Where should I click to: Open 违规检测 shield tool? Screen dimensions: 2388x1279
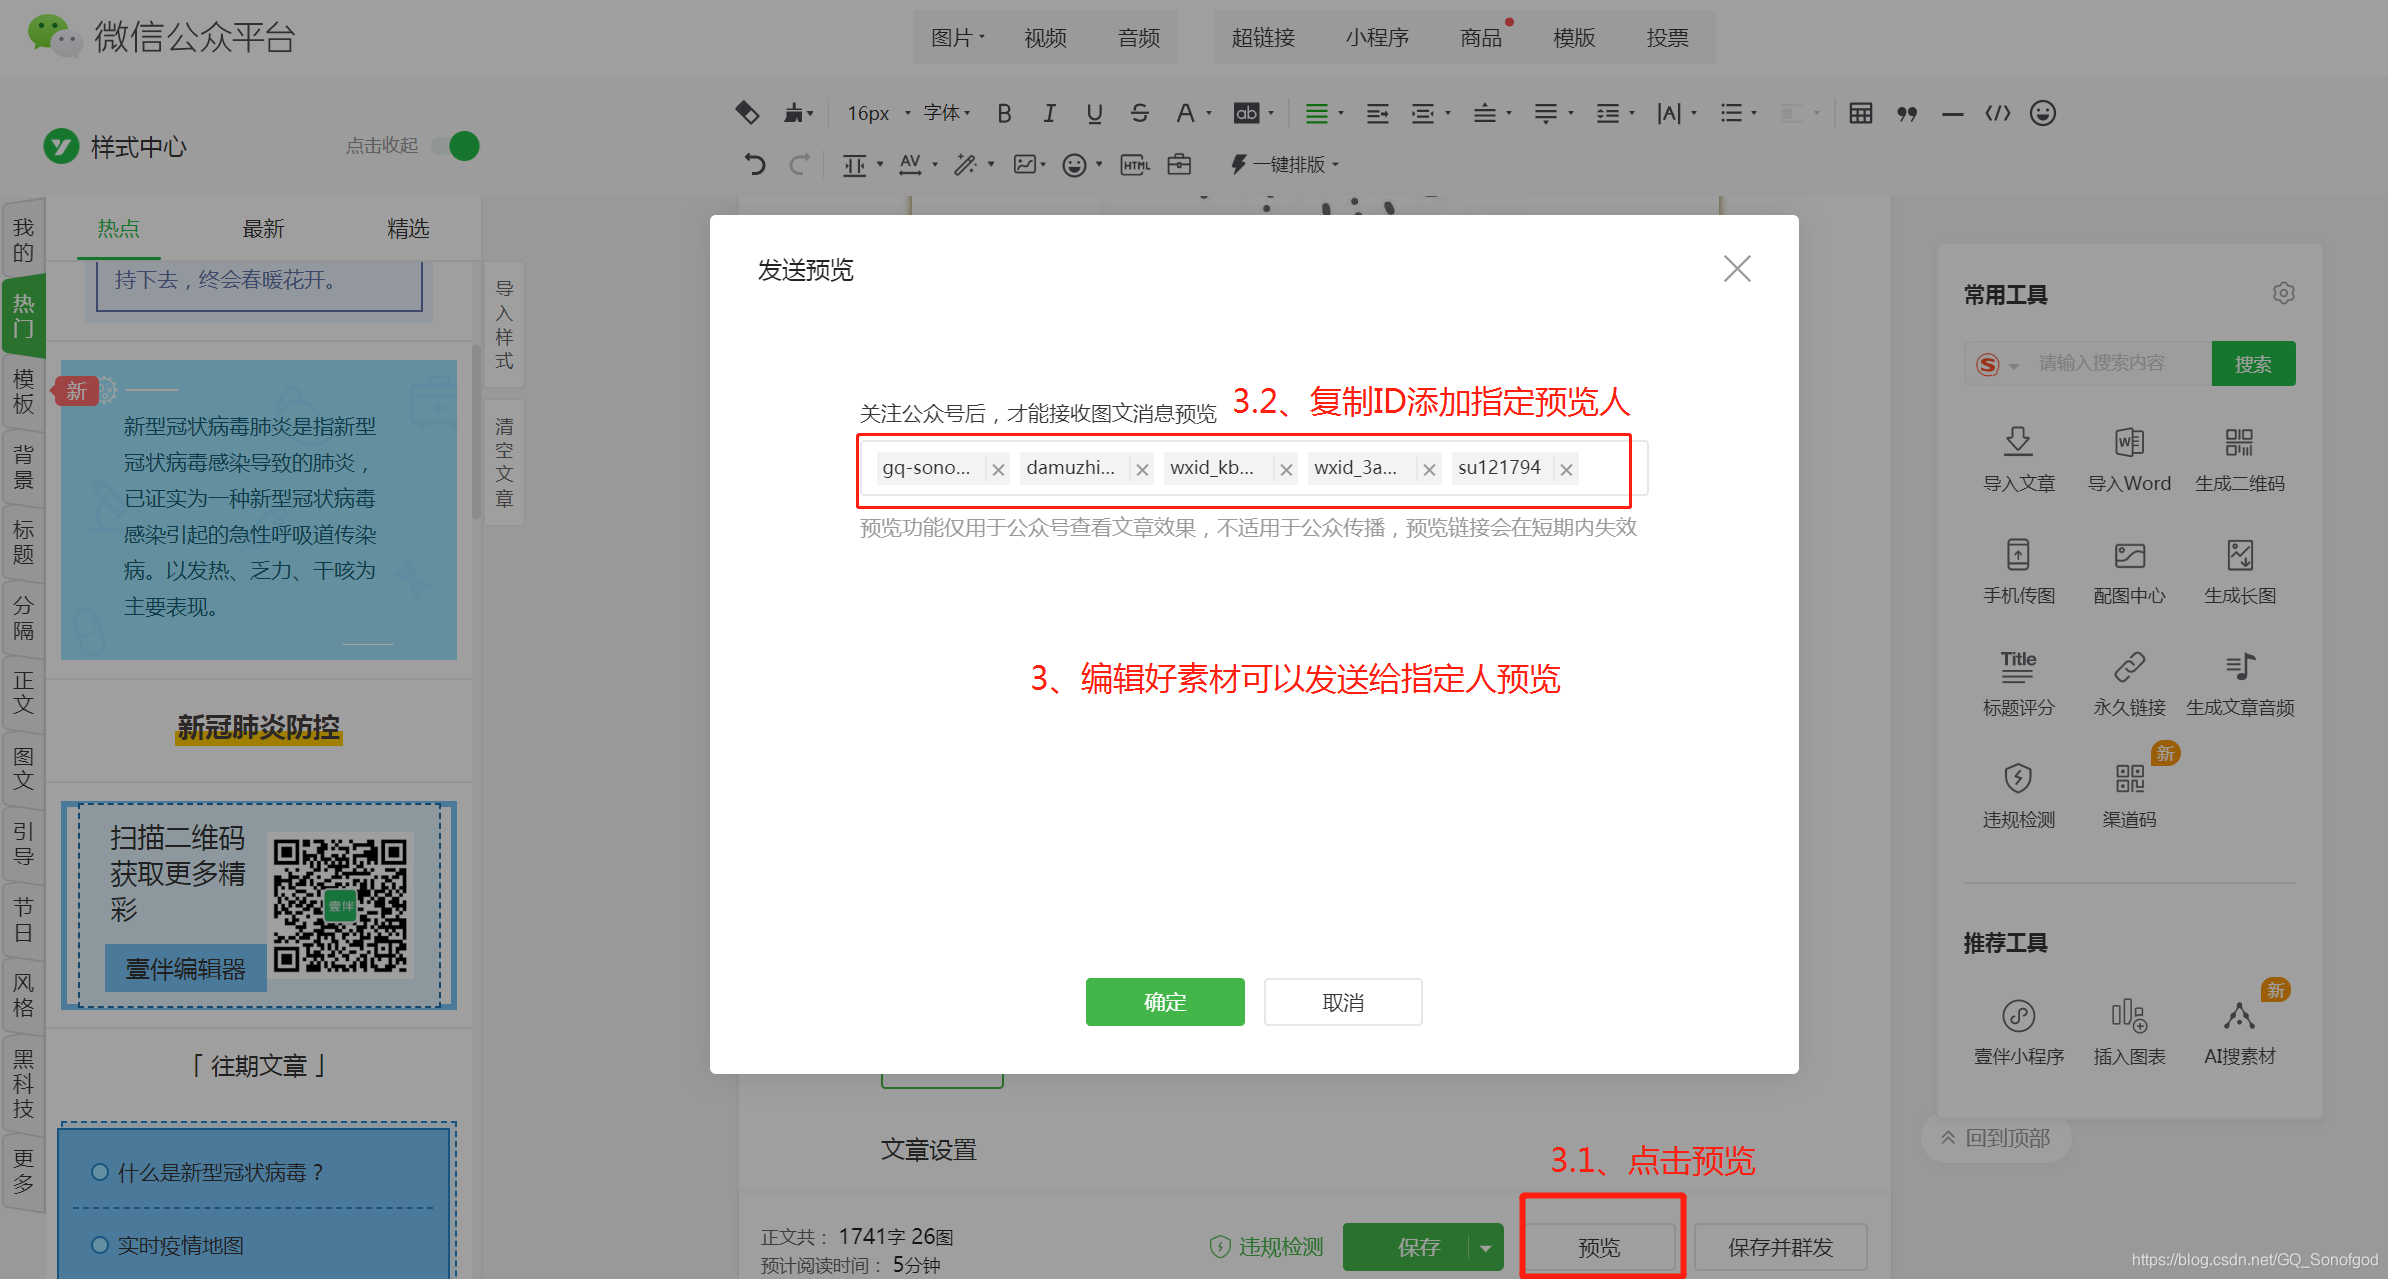point(2018,795)
